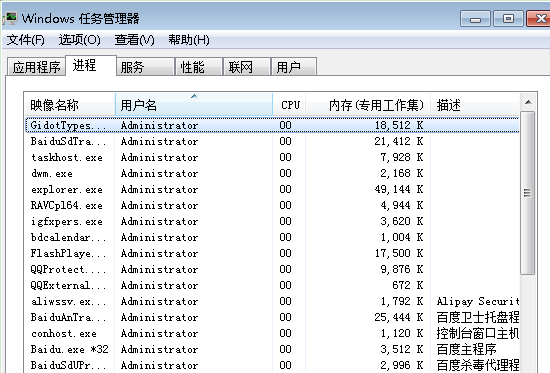
Task: Switch to the 联网 tab
Action: [247, 67]
